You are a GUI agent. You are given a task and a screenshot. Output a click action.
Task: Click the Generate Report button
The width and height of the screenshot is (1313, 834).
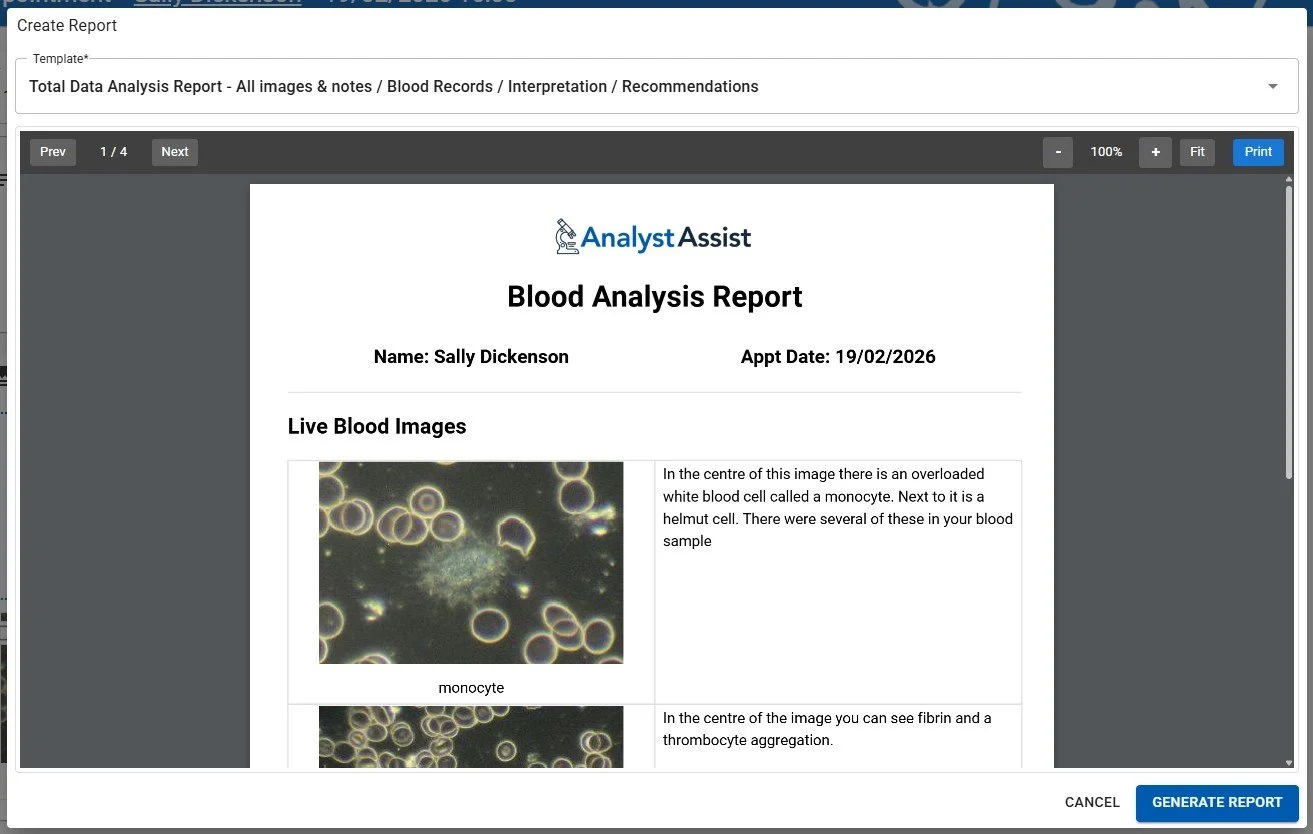coord(1217,802)
